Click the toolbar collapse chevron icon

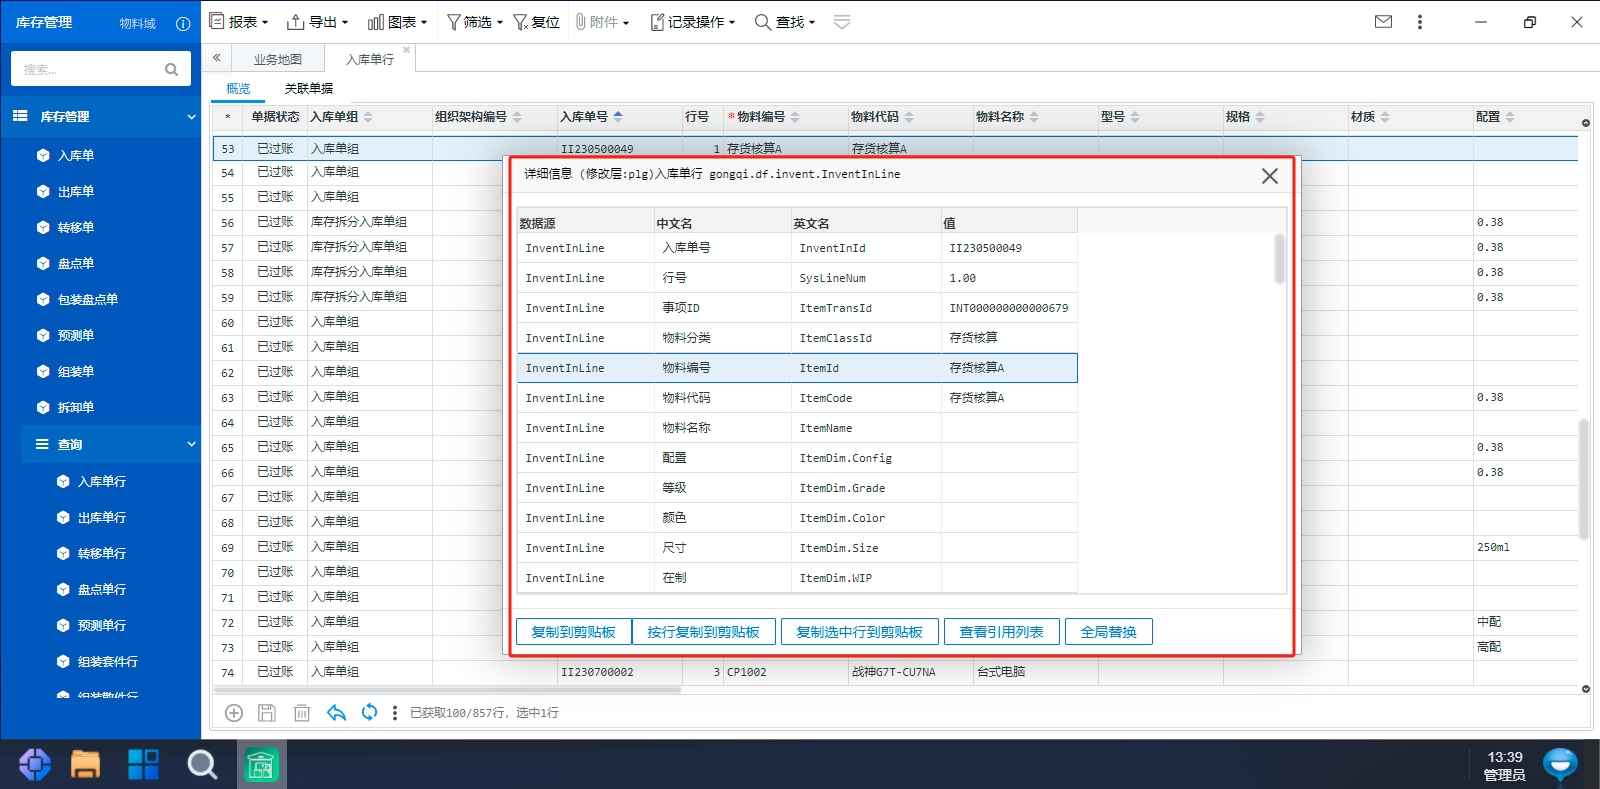pyautogui.click(x=842, y=22)
